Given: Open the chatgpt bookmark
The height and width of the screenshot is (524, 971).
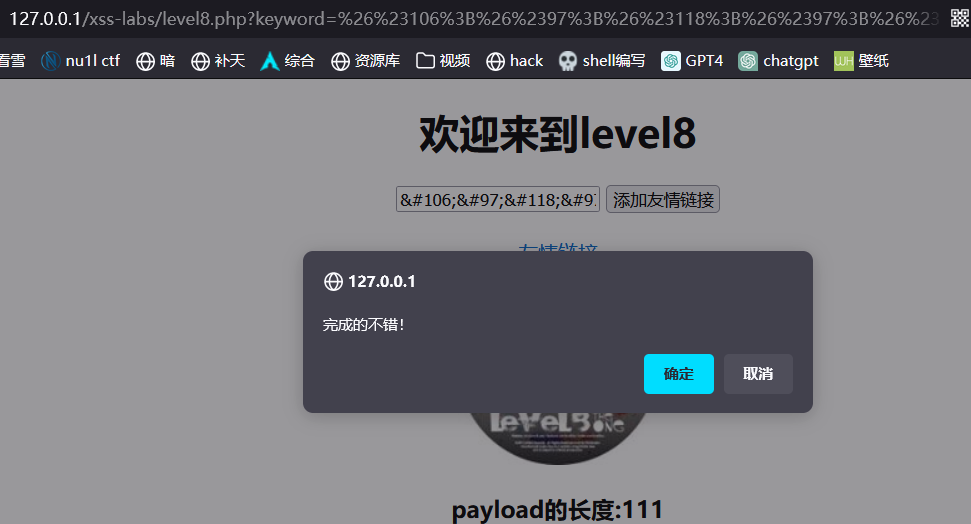Looking at the screenshot, I should pos(778,61).
